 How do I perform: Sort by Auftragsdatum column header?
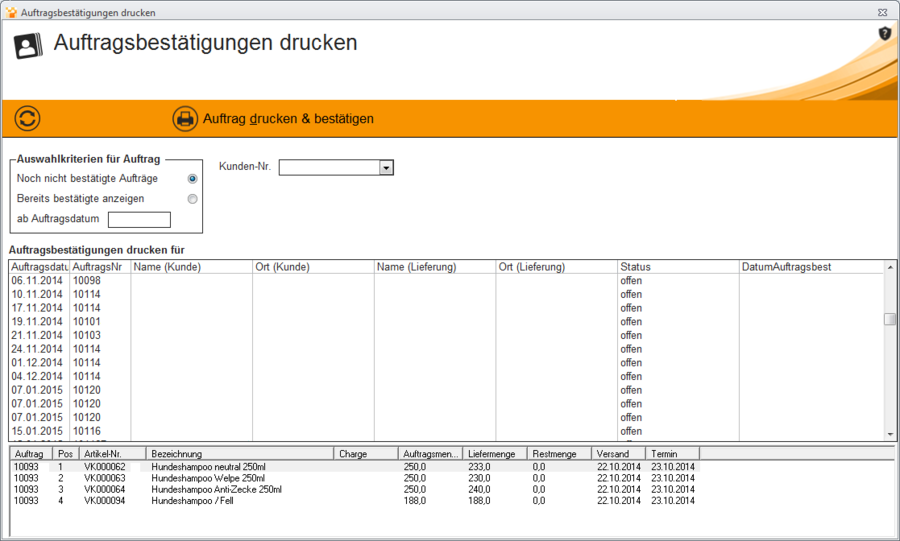(x=40, y=267)
